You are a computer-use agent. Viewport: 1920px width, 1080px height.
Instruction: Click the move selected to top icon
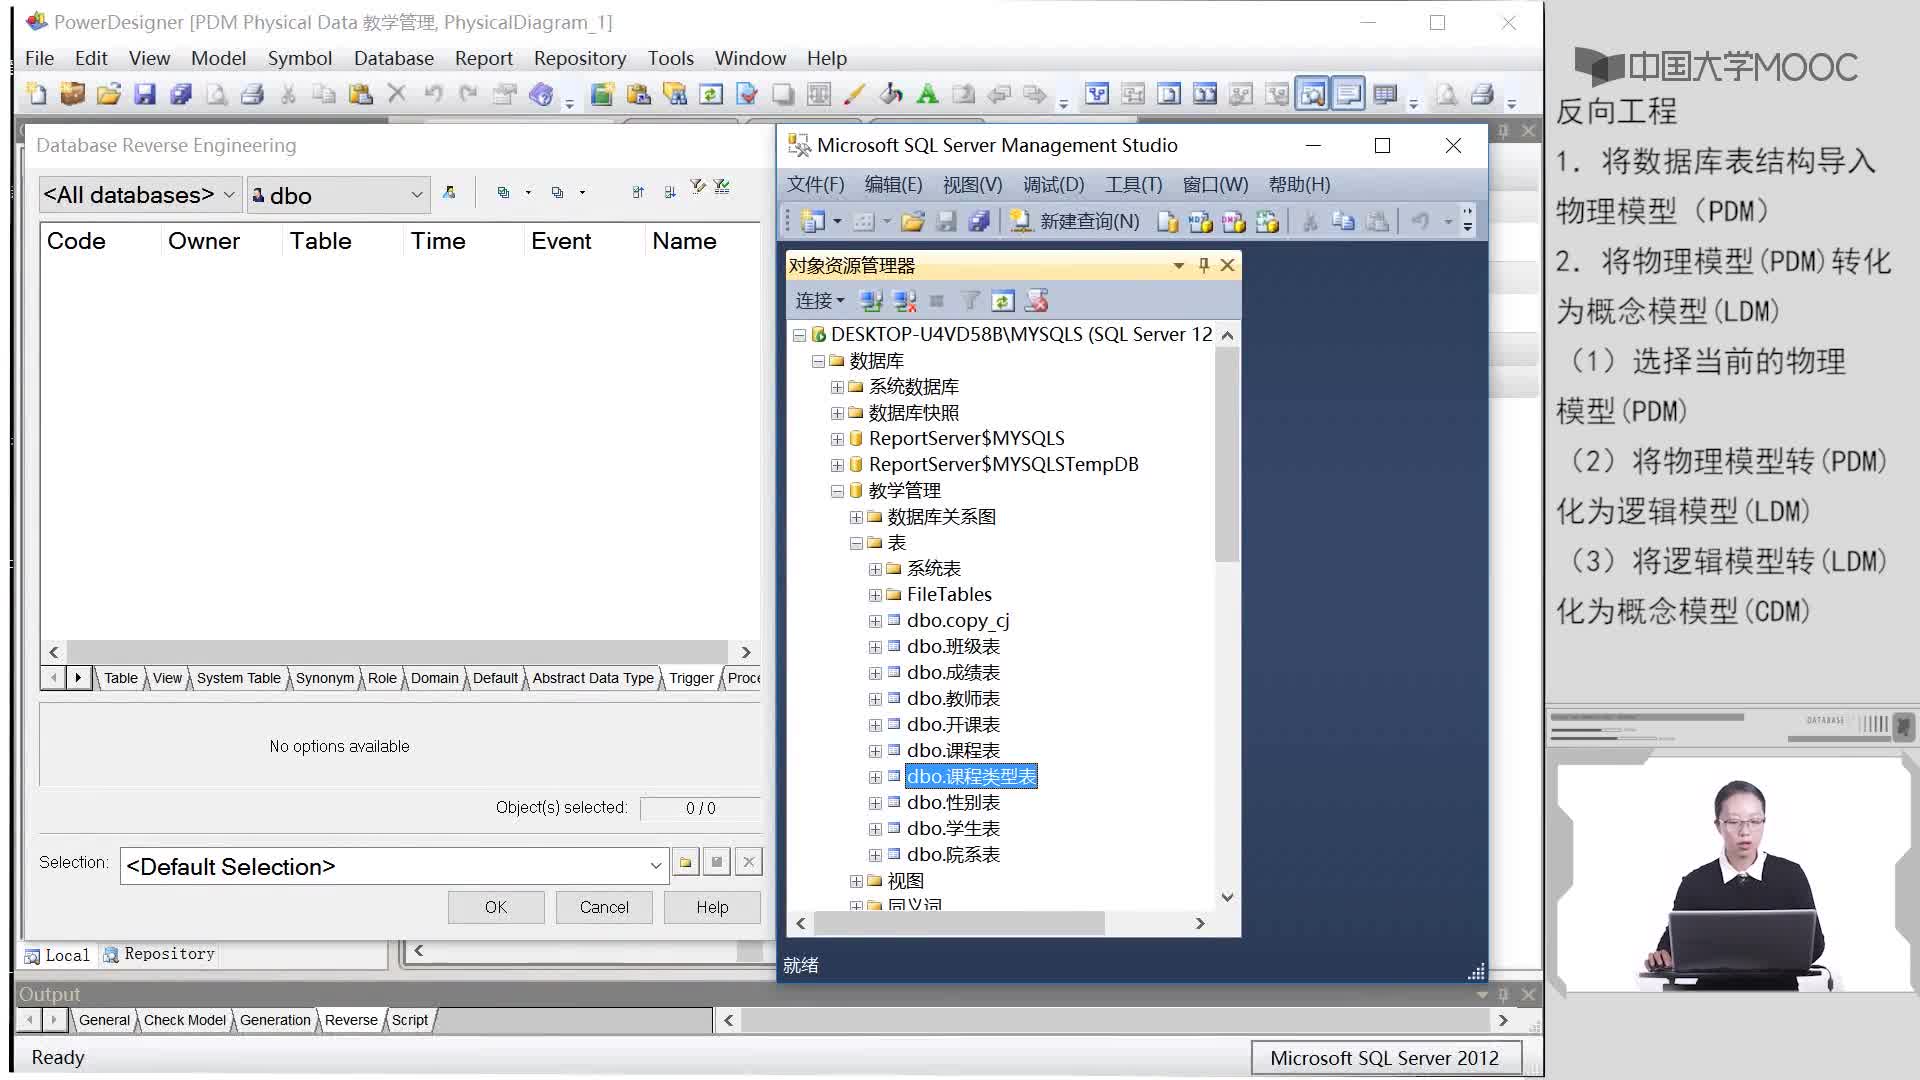[638, 193]
